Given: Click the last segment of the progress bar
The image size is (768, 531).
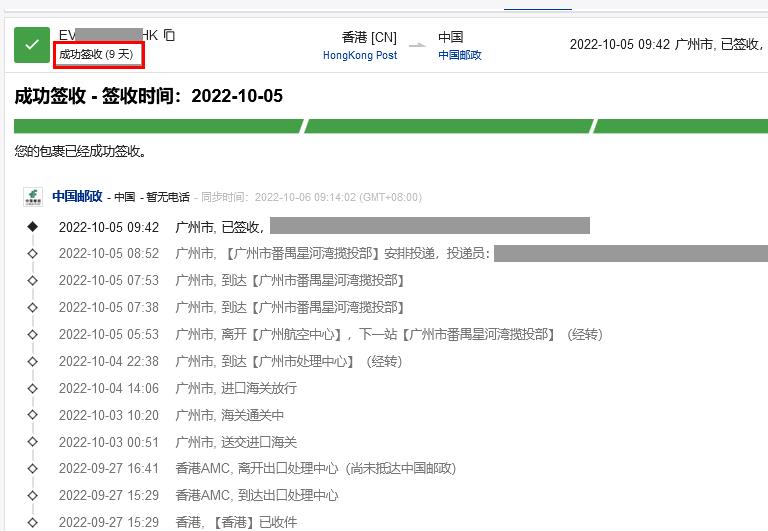Looking at the screenshot, I should pos(680,126).
